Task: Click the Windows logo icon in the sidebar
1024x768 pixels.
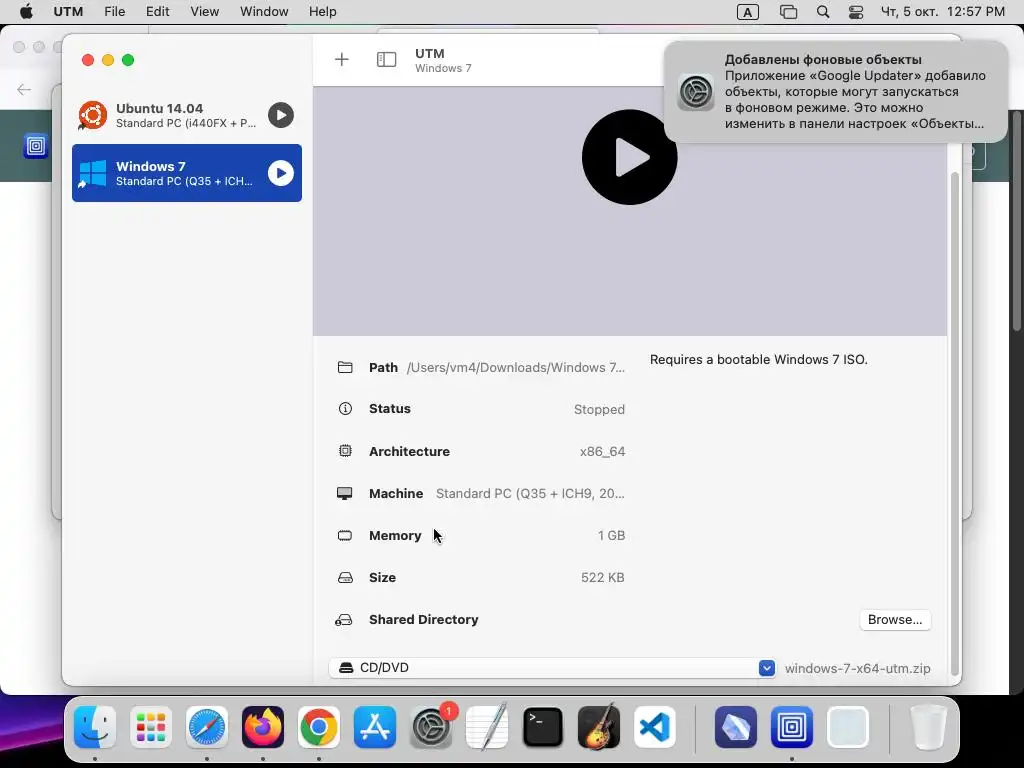Action: click(93, 174)
